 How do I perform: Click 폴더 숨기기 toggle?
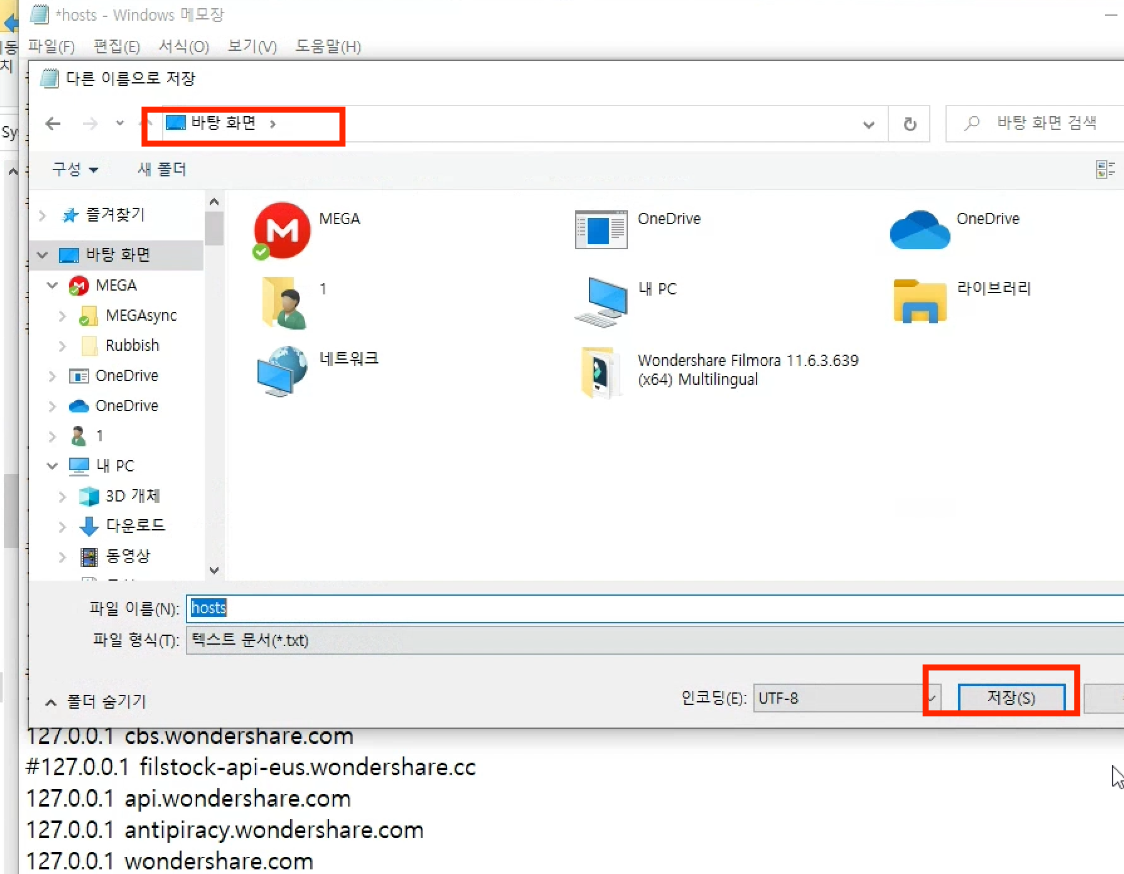tap(96, 702)
